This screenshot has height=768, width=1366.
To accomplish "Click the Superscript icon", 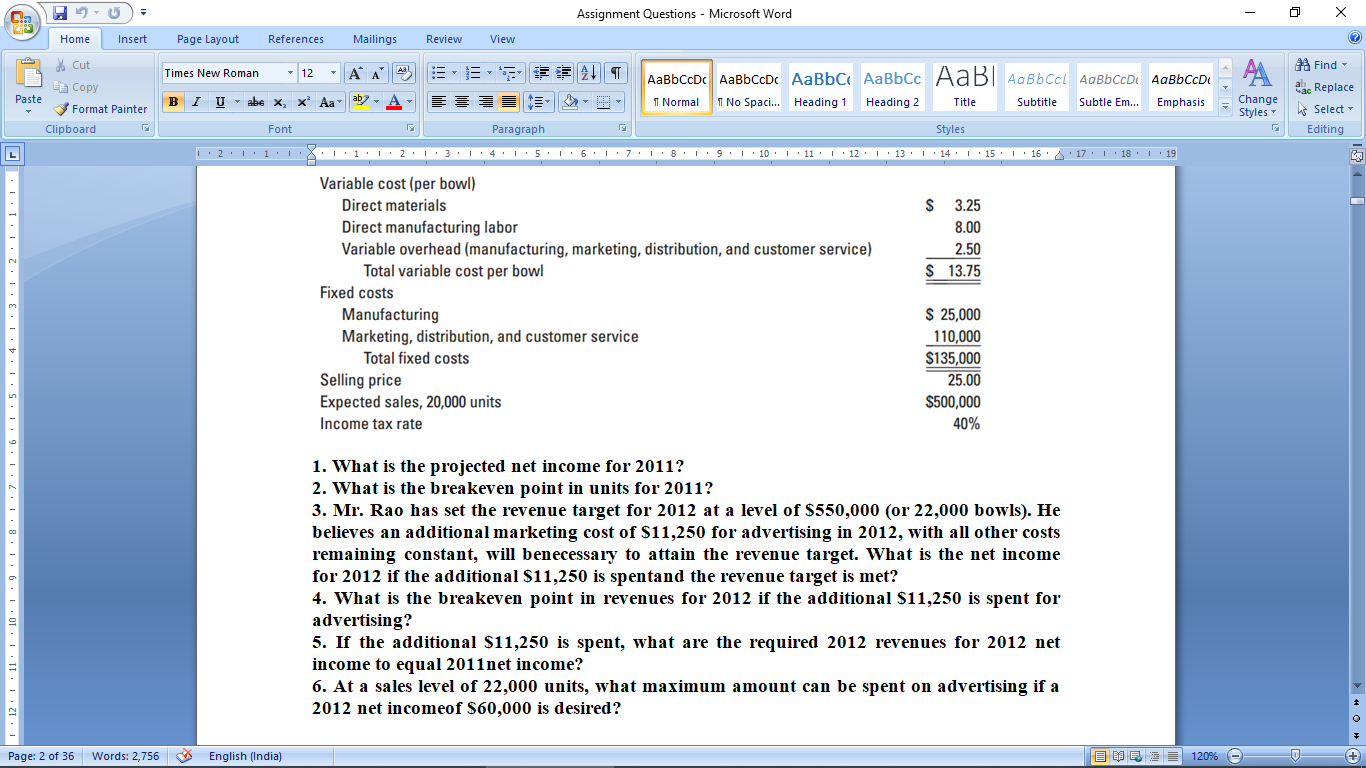I will [x=302, y=102].
